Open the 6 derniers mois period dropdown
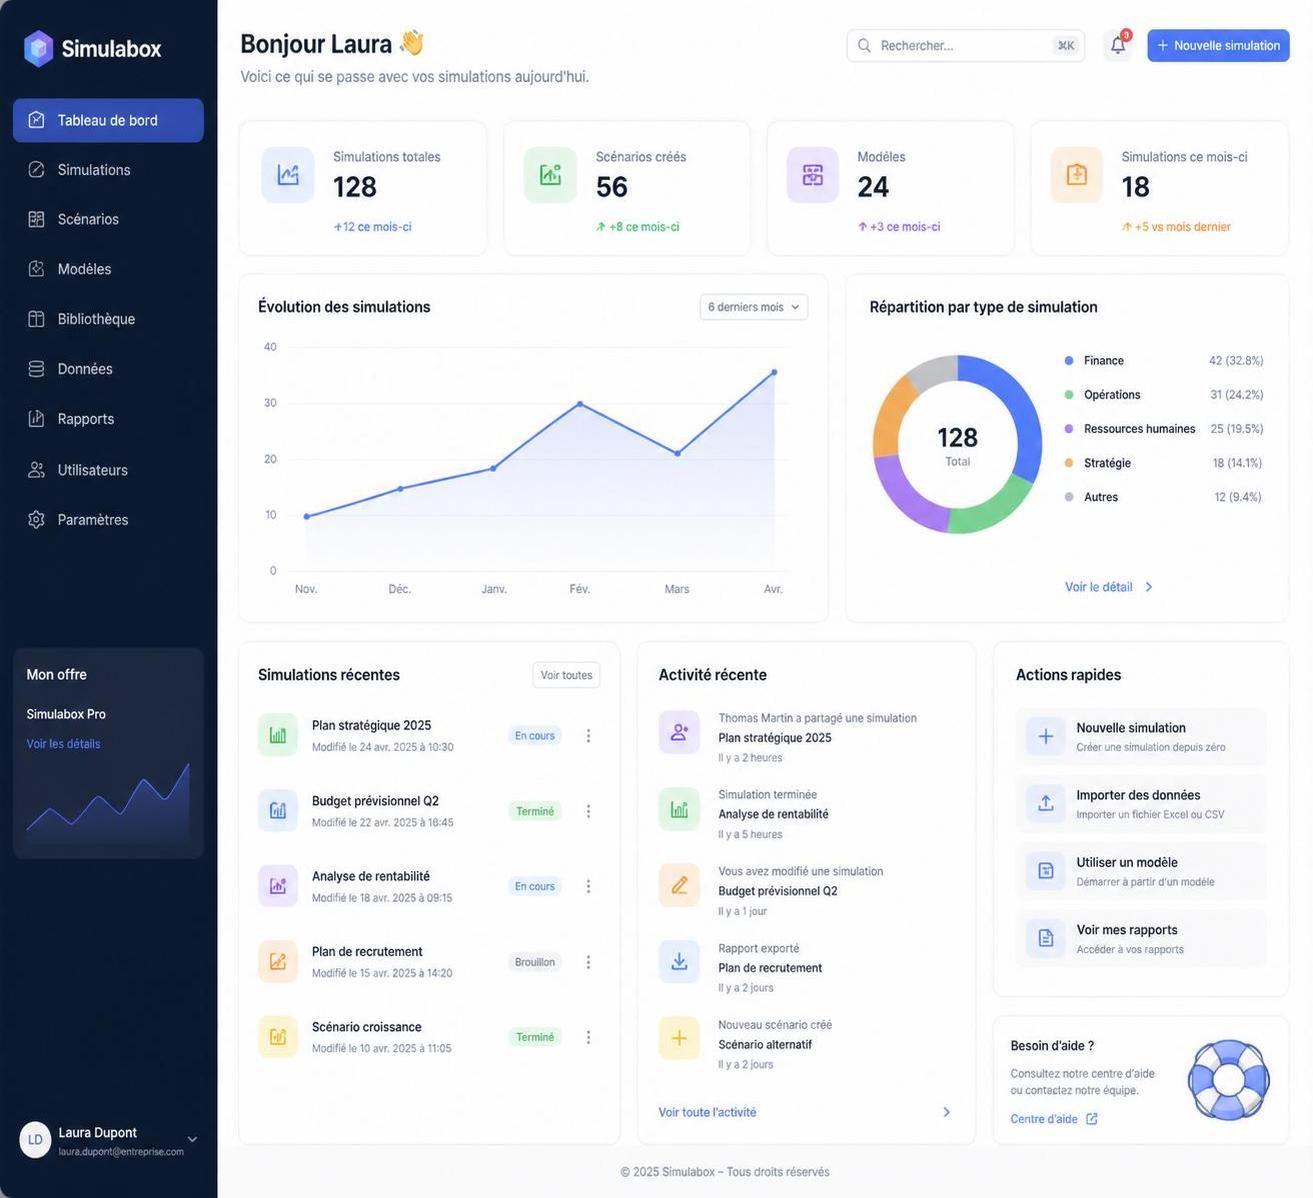The height and width of the screenshot is (1198, 1313). pyautogui.click(x=754, y=307)
